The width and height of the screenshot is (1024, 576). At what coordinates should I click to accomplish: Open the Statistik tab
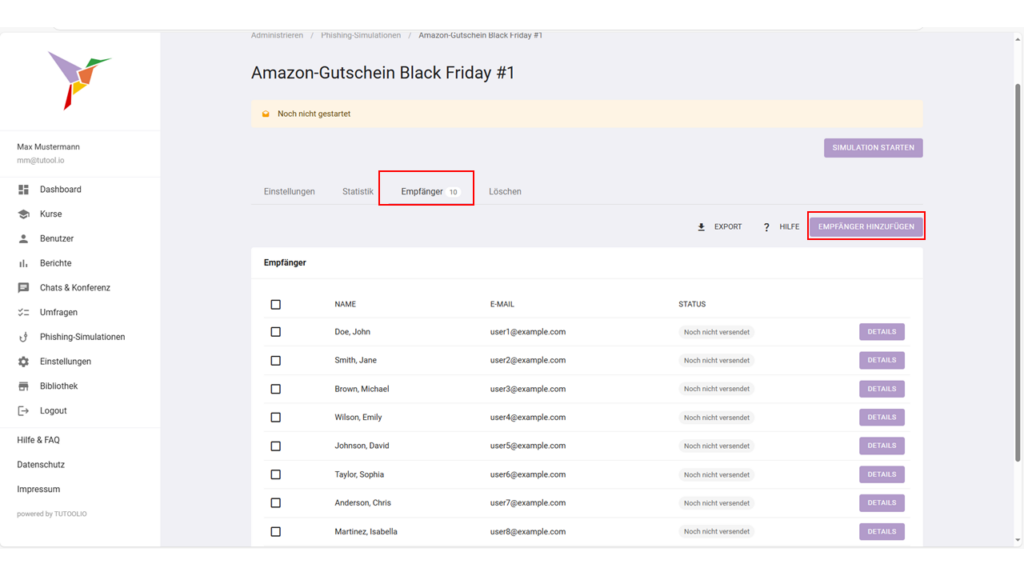[x=358, y=191]
